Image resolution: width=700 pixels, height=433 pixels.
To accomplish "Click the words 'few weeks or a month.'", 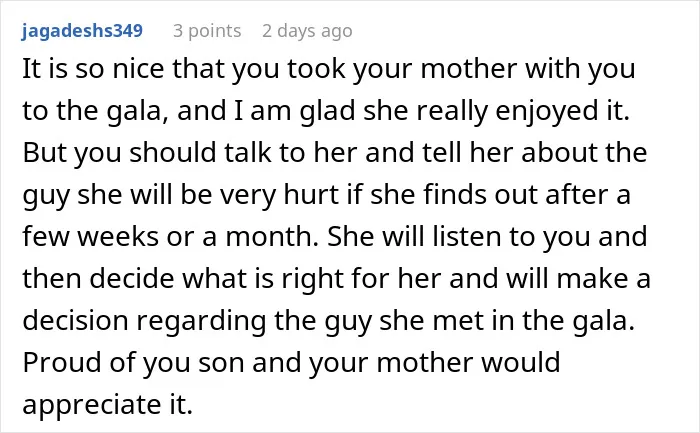I will 171,237.
